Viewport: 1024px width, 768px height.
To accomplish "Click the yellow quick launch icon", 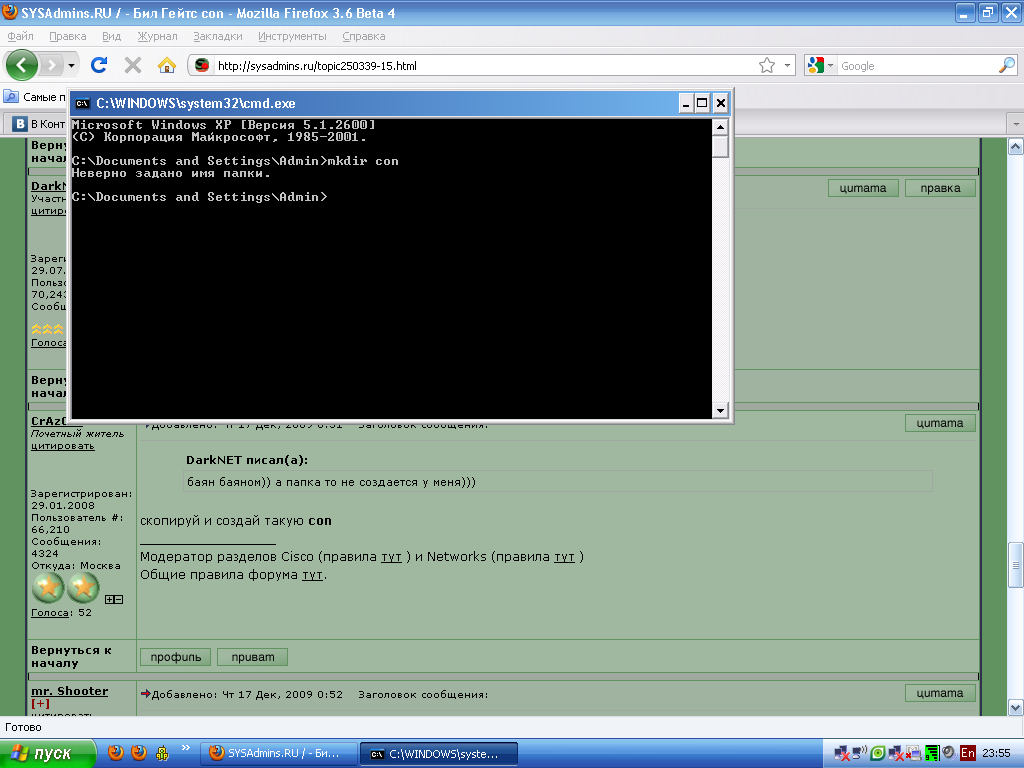I will click(163, 753).
